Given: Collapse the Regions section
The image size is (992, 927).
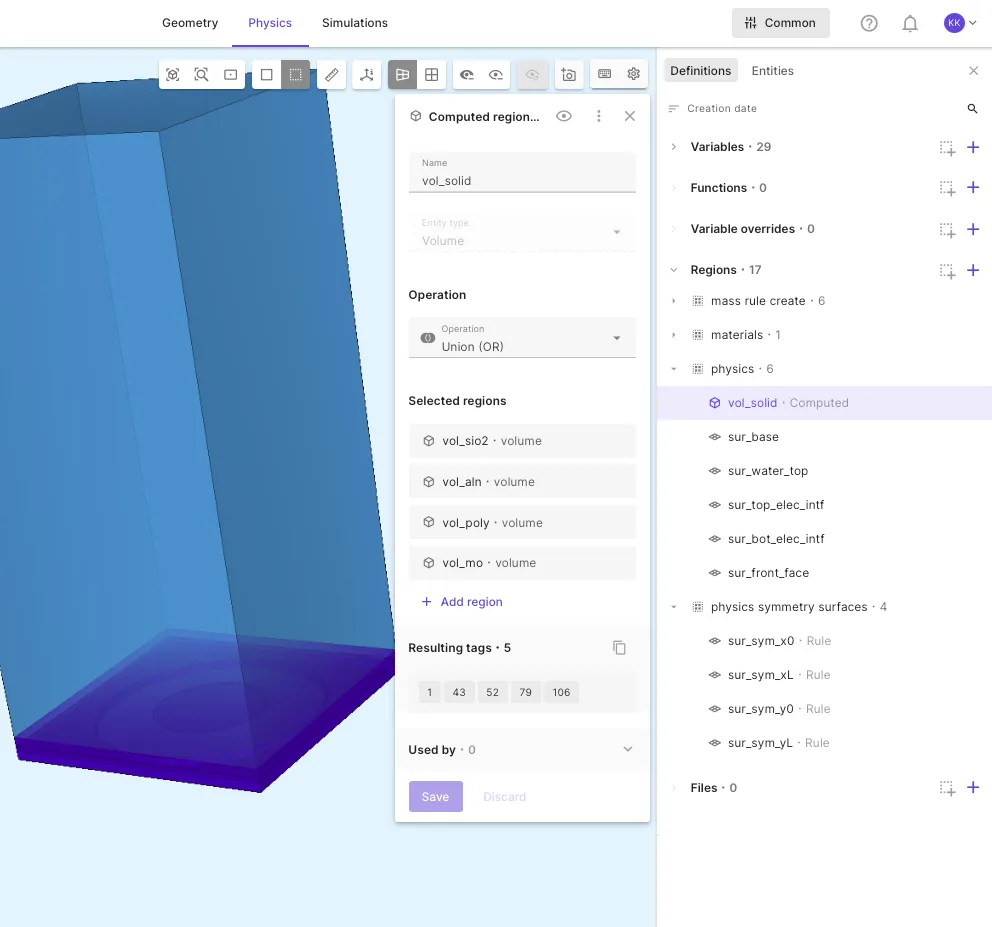Looking at the screenshot, I should point(674,270).
